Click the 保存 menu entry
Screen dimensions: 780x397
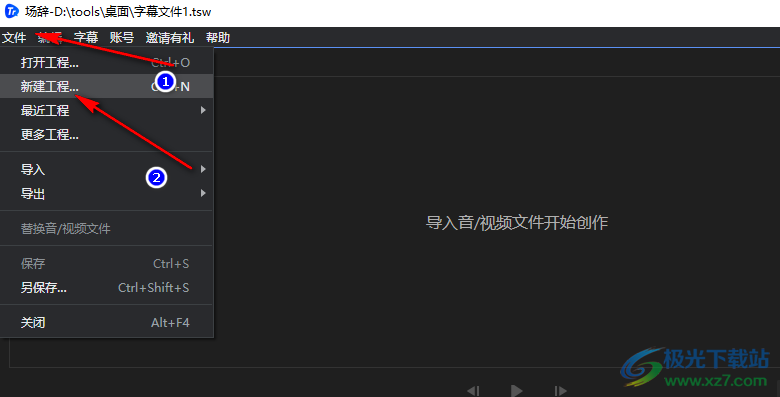click(106, 264)
